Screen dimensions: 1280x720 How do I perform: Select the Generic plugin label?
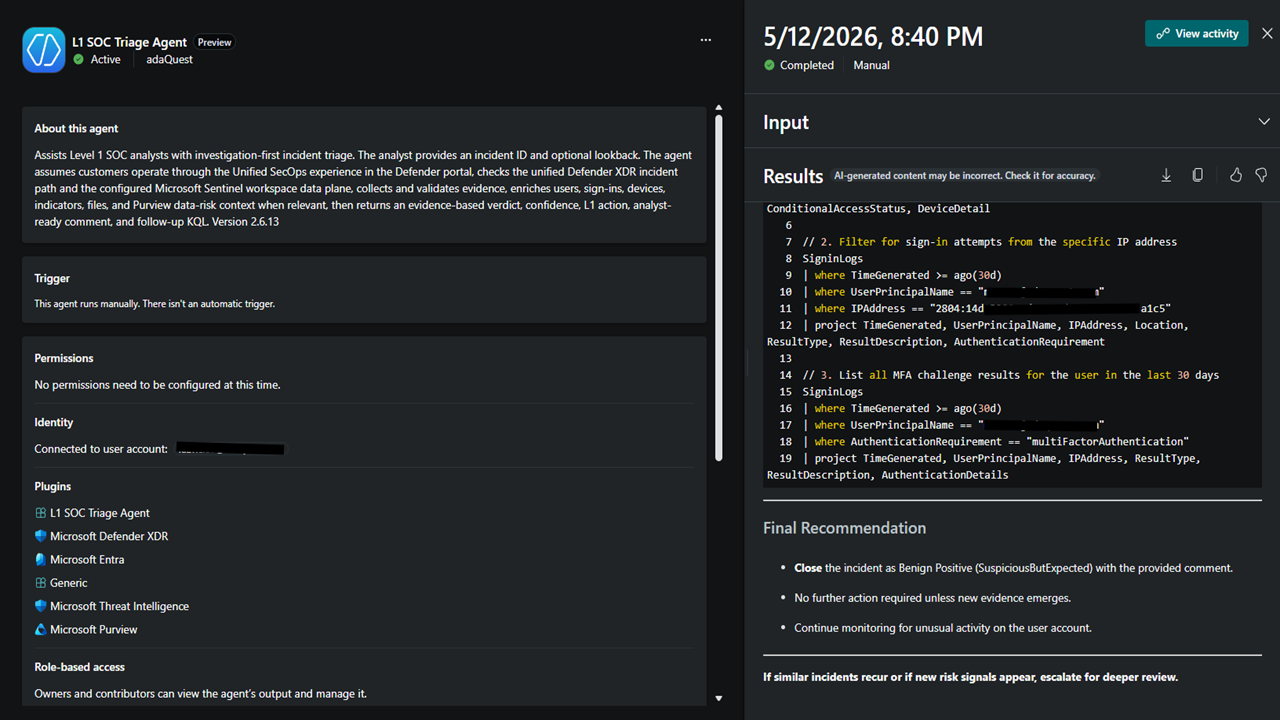point(69,583)
